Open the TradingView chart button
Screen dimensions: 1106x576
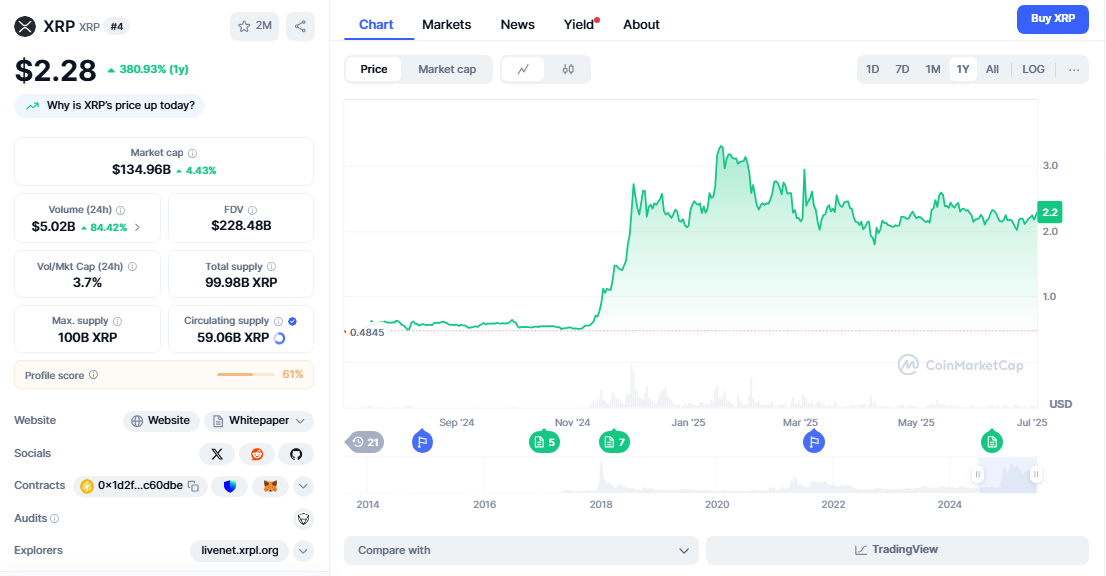coord(897,551)
